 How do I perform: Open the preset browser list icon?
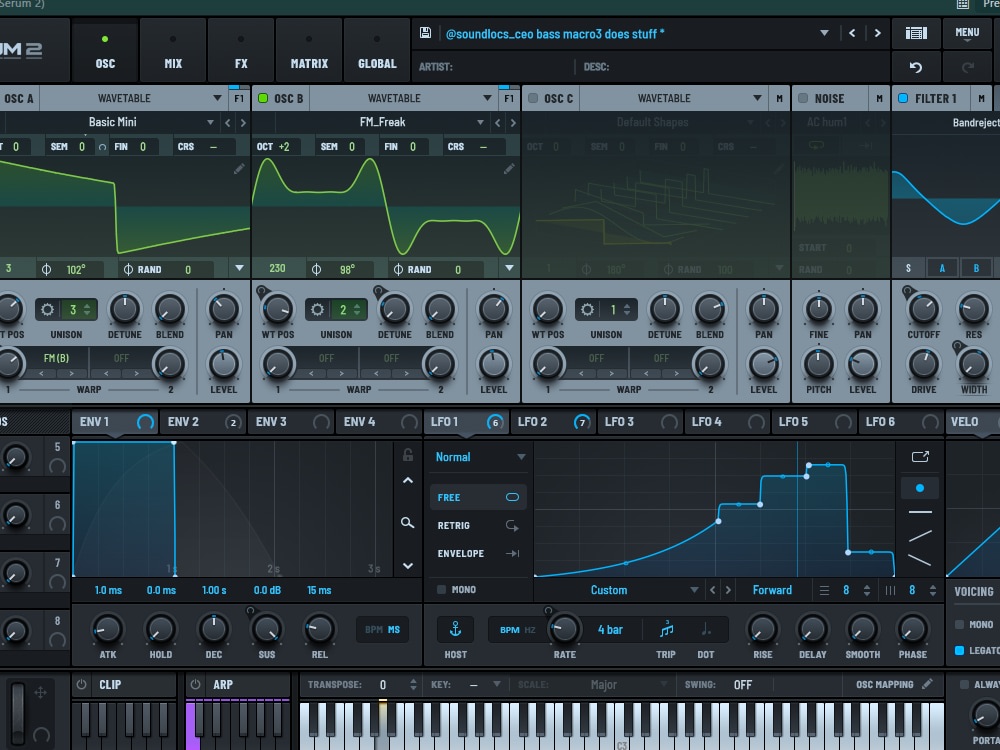pyautogui.click(x=916, y=33)
